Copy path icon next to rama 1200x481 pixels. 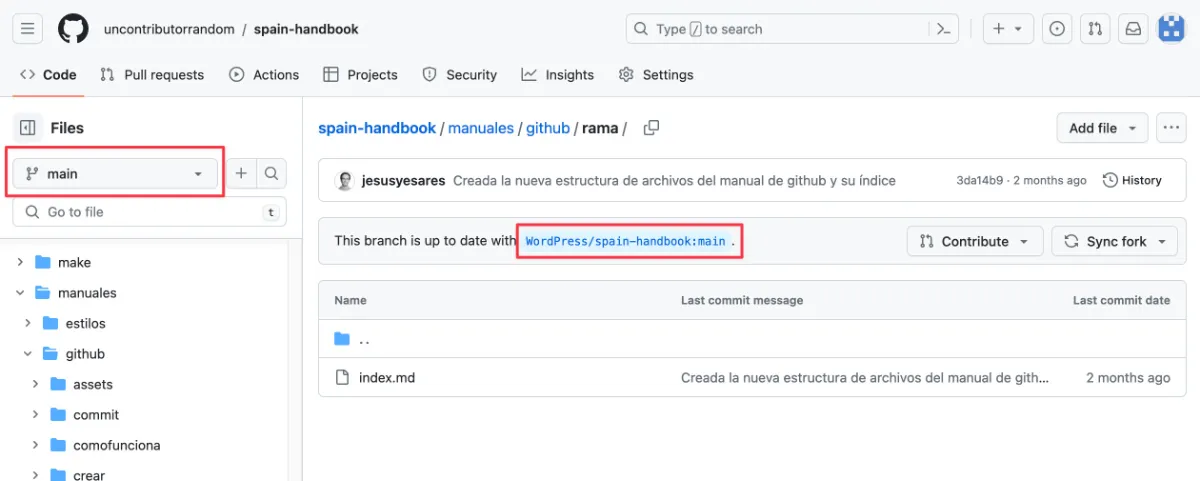[651, 128]
